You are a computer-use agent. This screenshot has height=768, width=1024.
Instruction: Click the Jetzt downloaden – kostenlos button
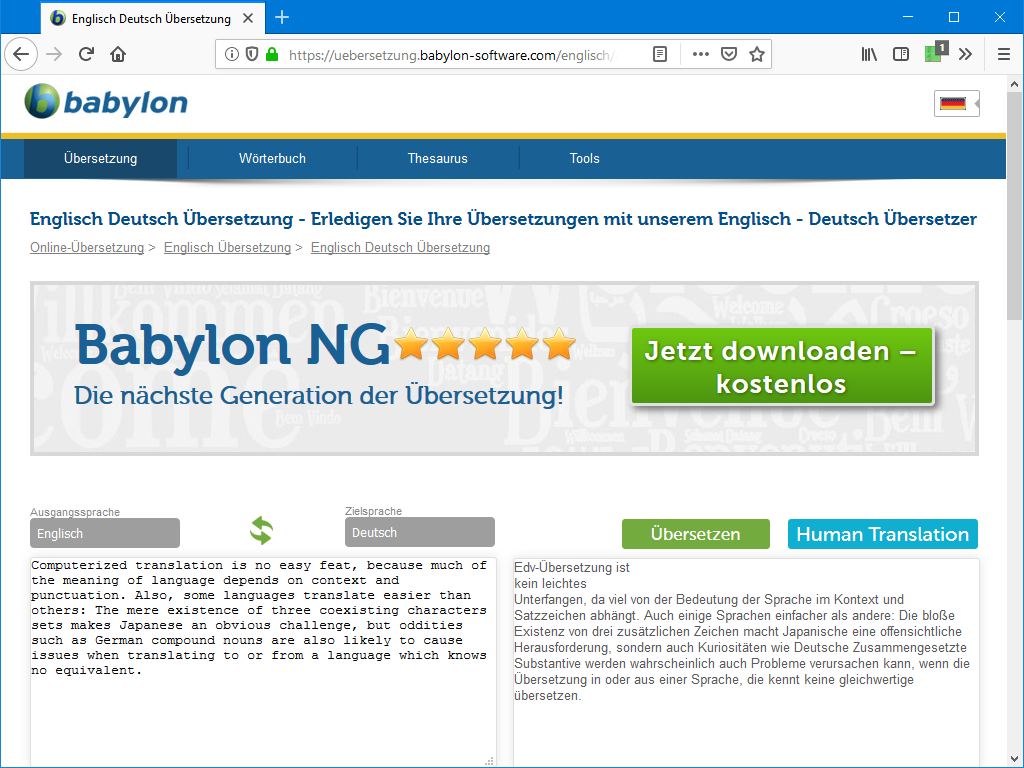pos(782,366)
